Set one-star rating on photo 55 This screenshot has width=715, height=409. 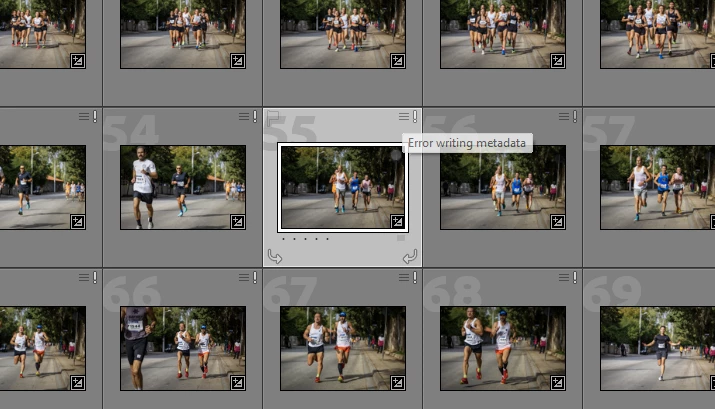pos(284,238)
